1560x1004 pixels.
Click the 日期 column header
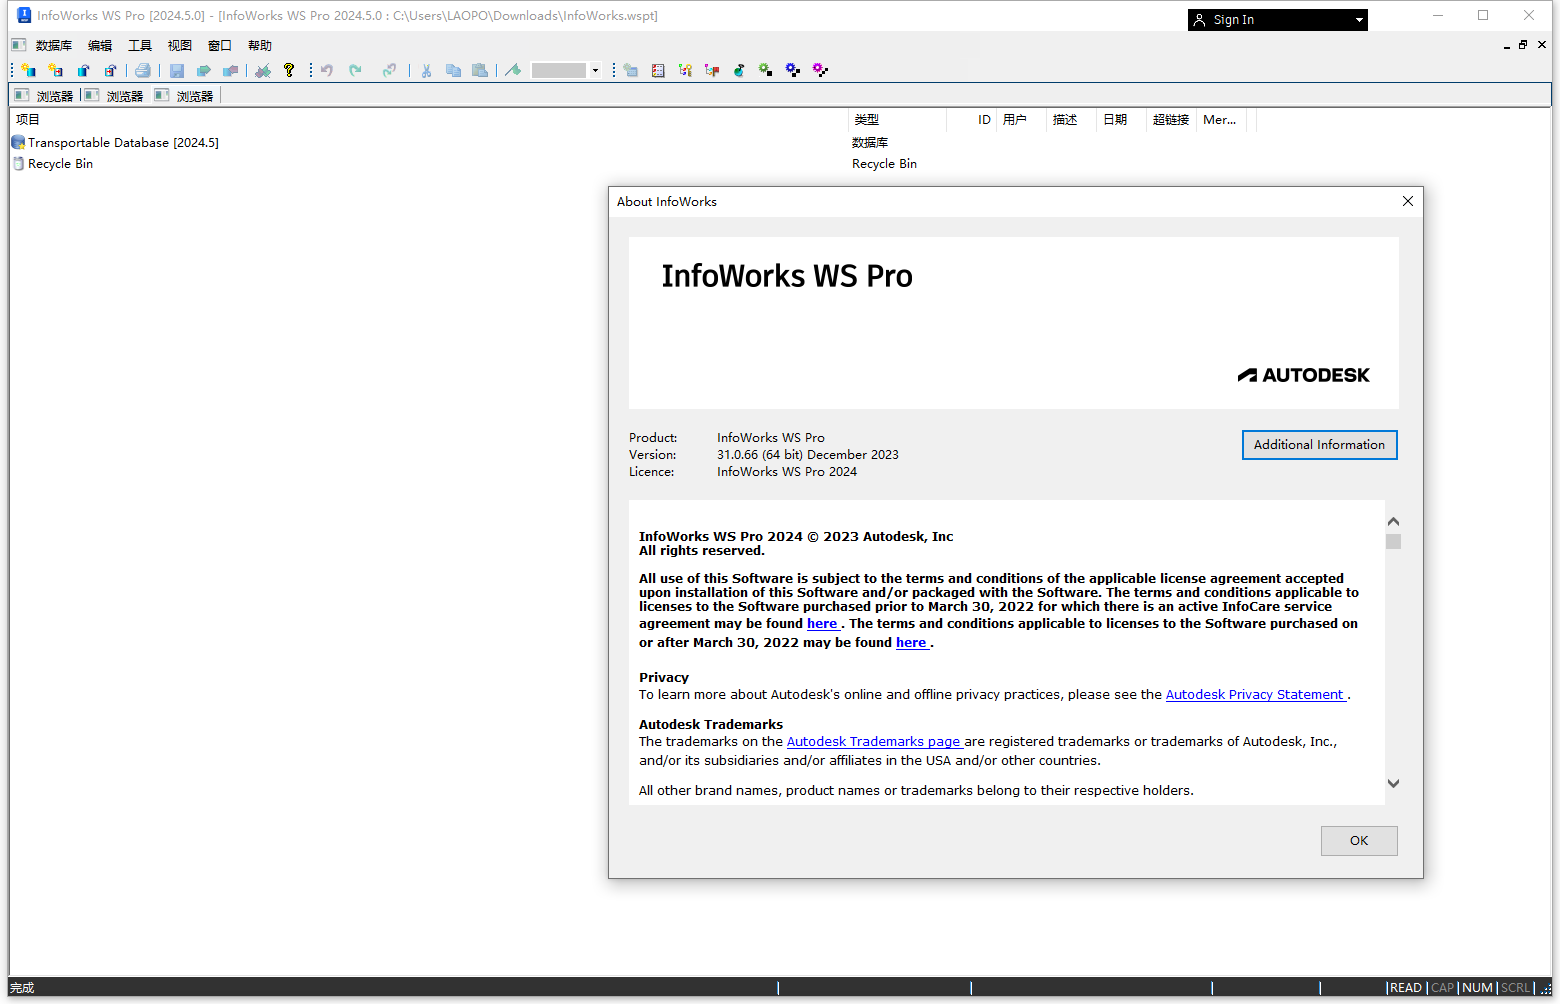1121,120
